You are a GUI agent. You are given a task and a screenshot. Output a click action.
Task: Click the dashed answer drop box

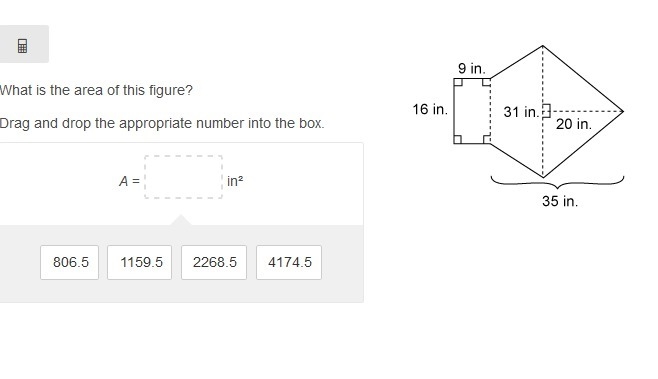tap(183, 177)
